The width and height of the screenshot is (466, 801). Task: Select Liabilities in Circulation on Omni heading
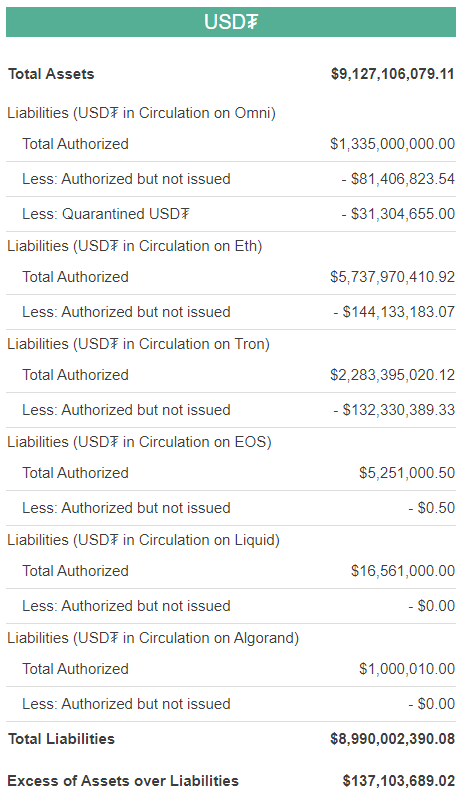[142, 113]
